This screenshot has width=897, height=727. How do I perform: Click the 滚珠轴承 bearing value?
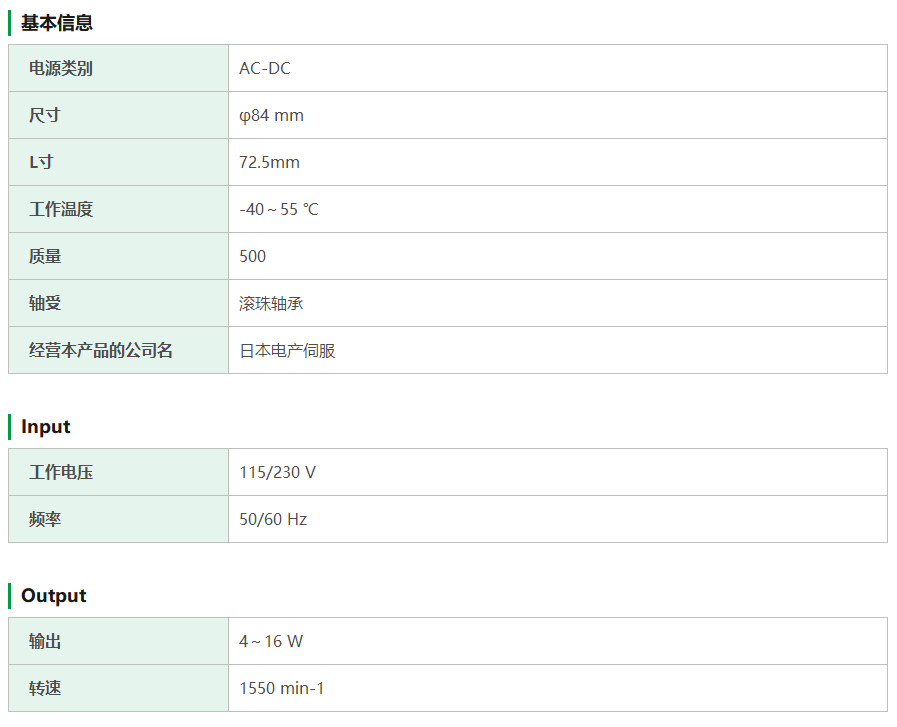271,303
